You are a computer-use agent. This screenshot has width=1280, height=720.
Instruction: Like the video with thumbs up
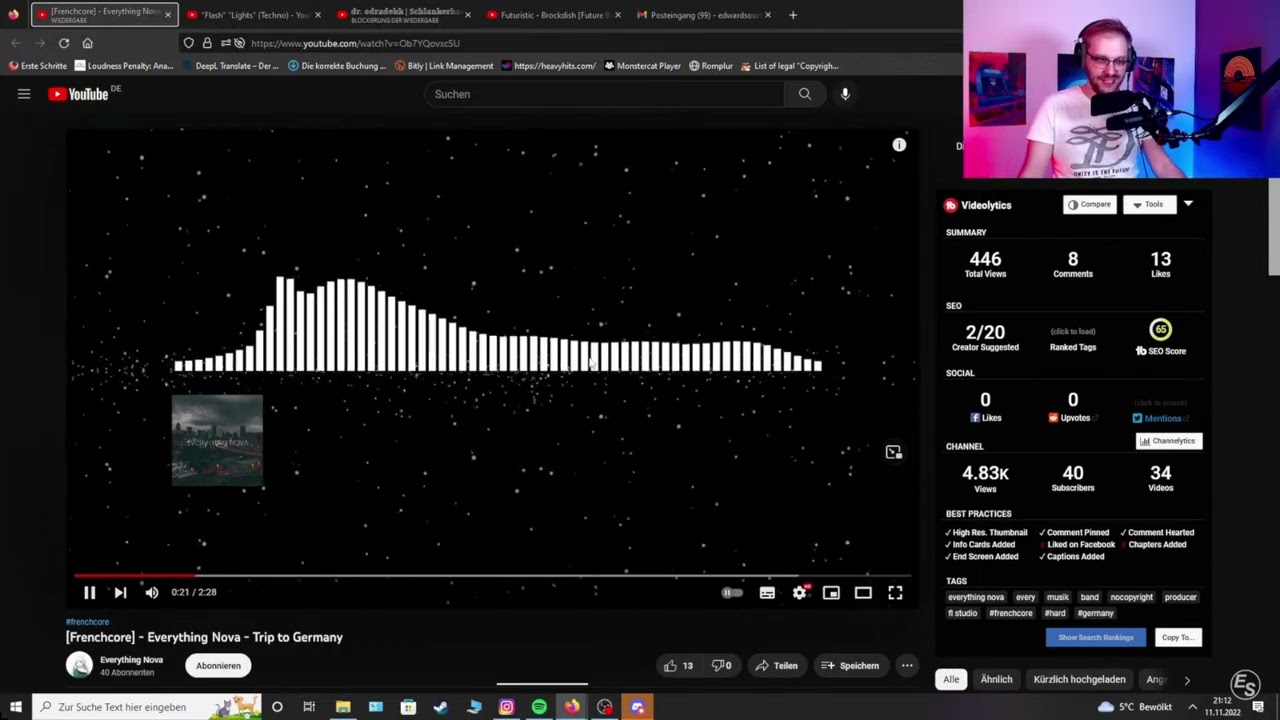(678, 666)
